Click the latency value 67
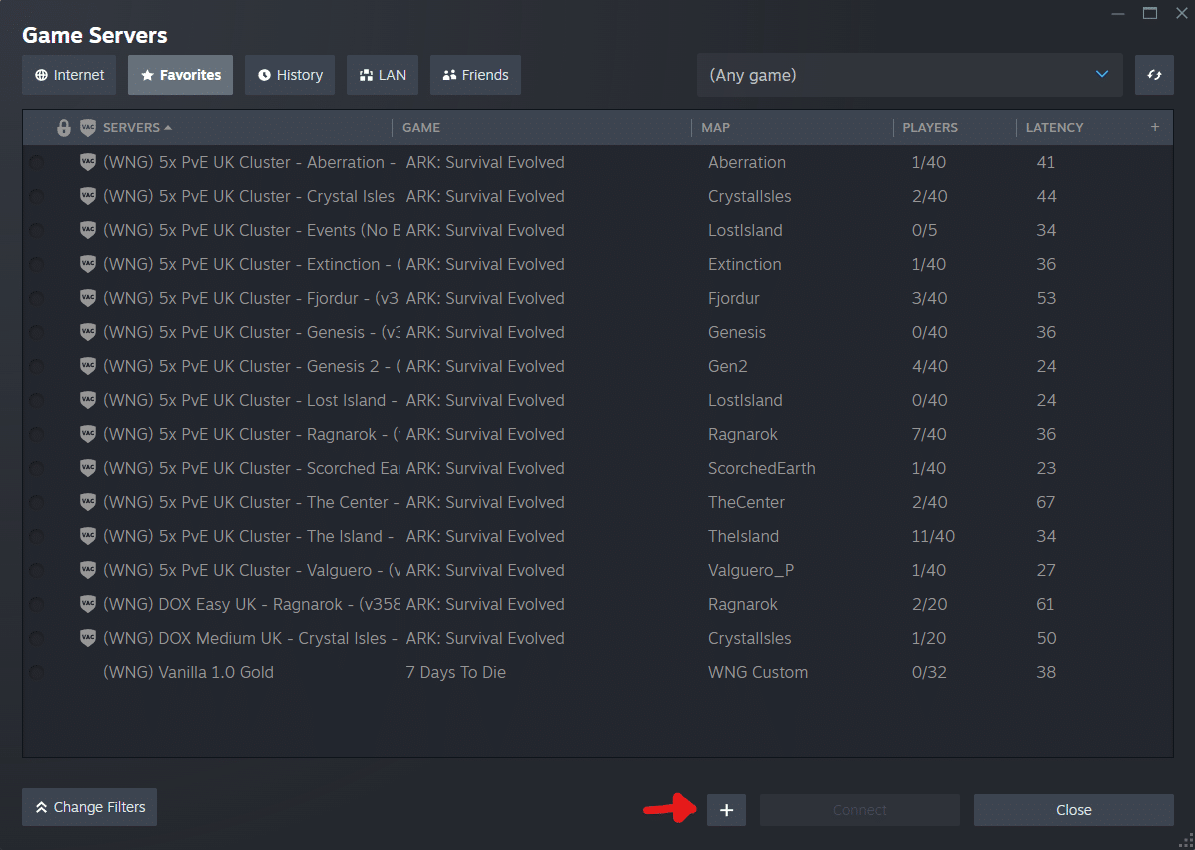Image resolution: width=1195 pixels, height=850 pixels. coord(1046,502)
